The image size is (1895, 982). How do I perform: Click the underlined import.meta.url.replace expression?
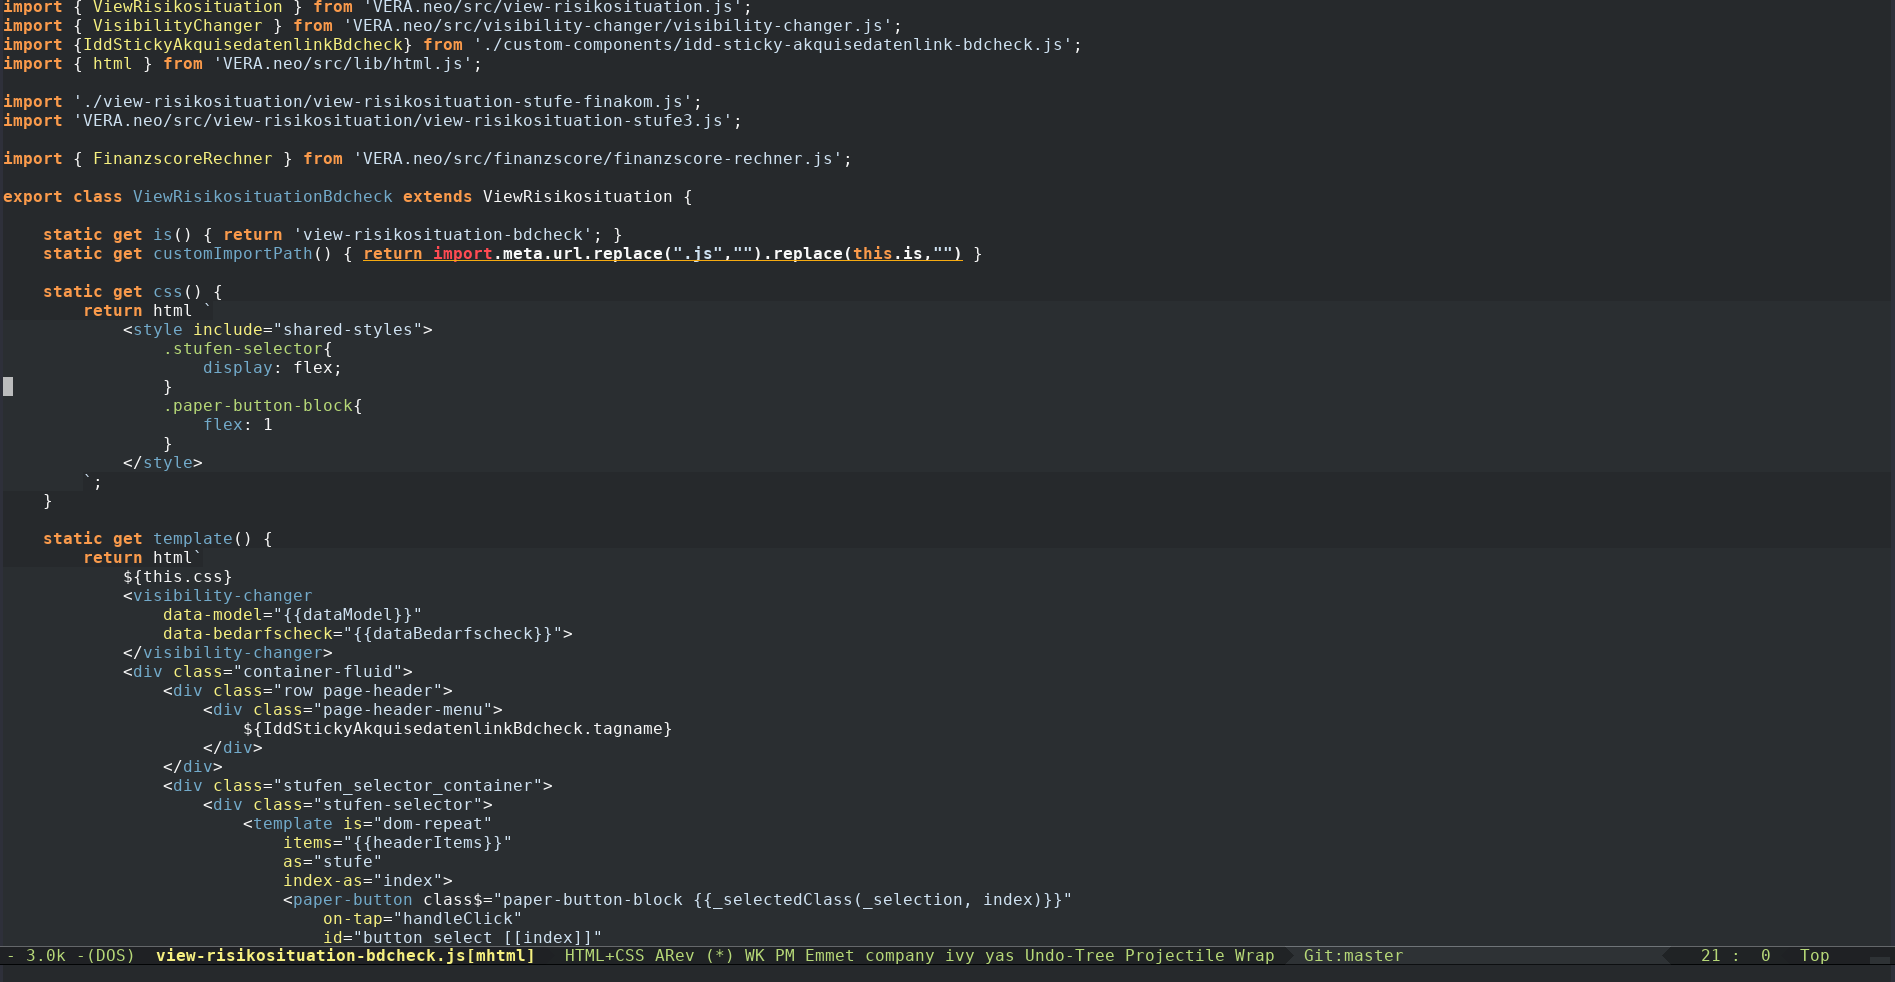[662, 254]
